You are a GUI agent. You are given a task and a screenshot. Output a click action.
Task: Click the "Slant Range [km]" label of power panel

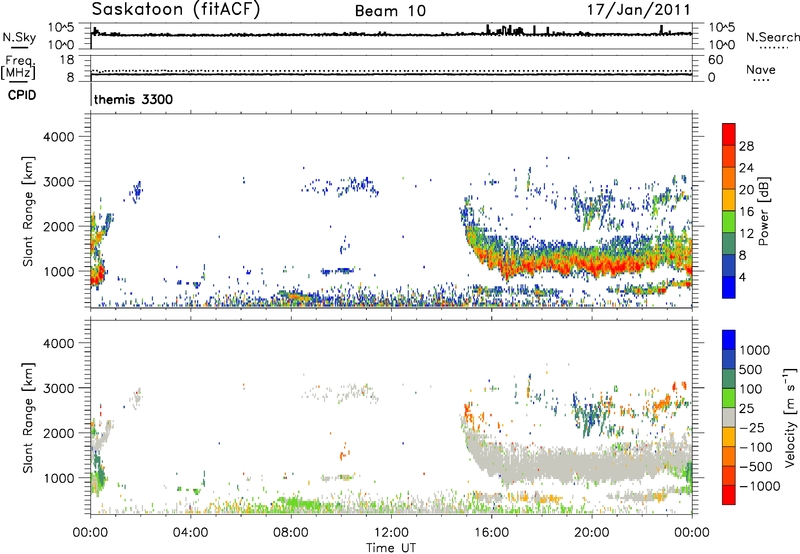pos(28,211)
